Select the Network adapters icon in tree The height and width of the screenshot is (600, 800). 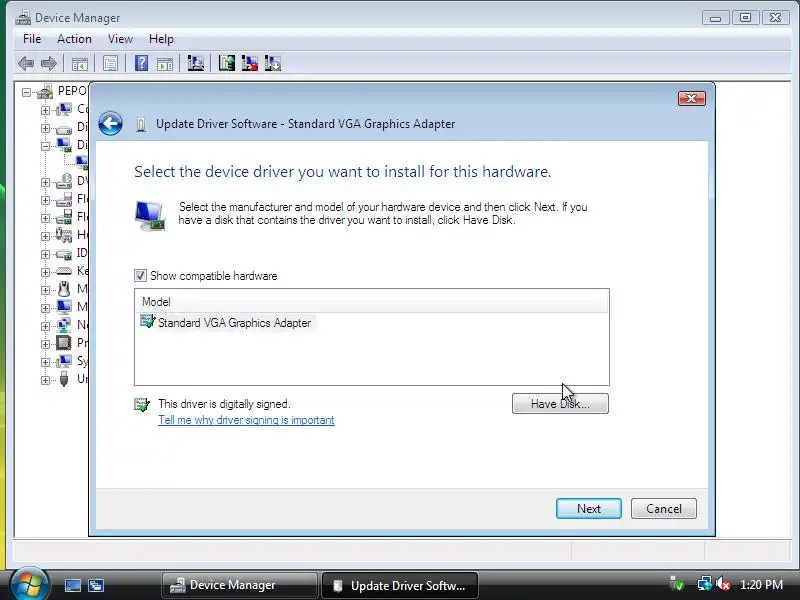(64, 325)
